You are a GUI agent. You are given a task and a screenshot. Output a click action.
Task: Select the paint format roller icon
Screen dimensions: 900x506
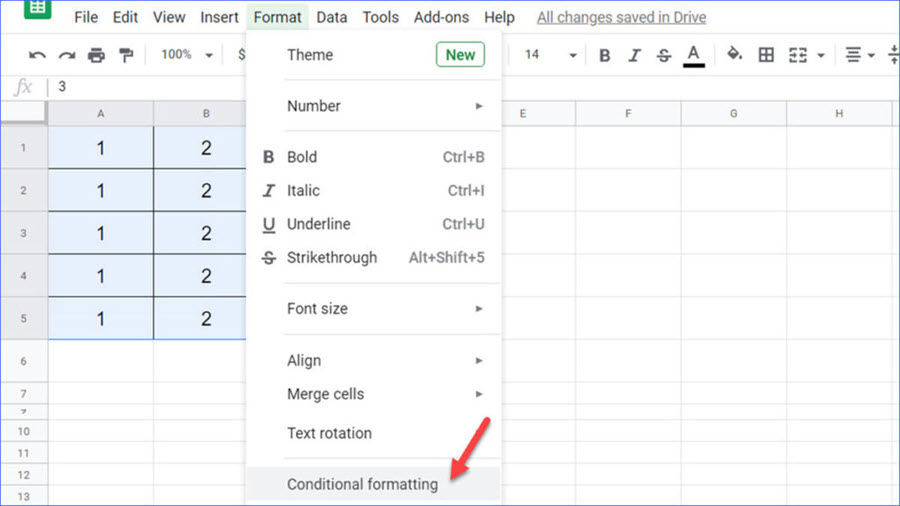click(126, 55)
